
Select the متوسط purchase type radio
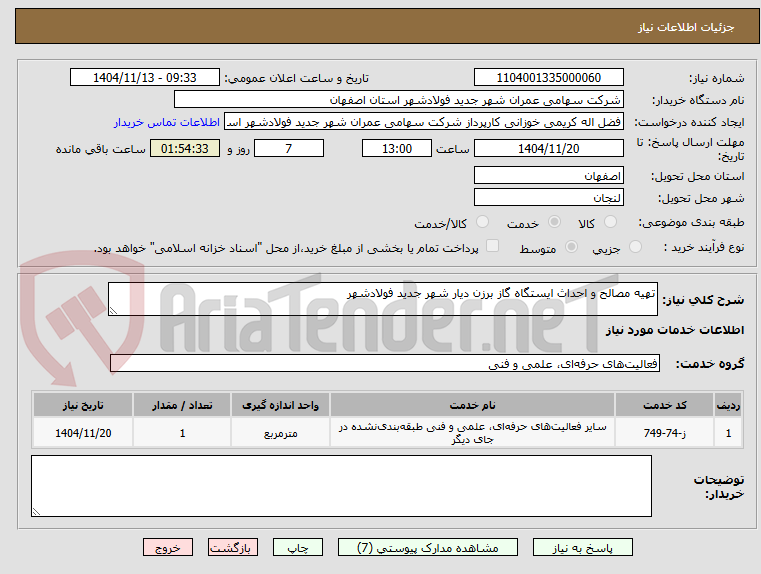(x=572, y=247)
